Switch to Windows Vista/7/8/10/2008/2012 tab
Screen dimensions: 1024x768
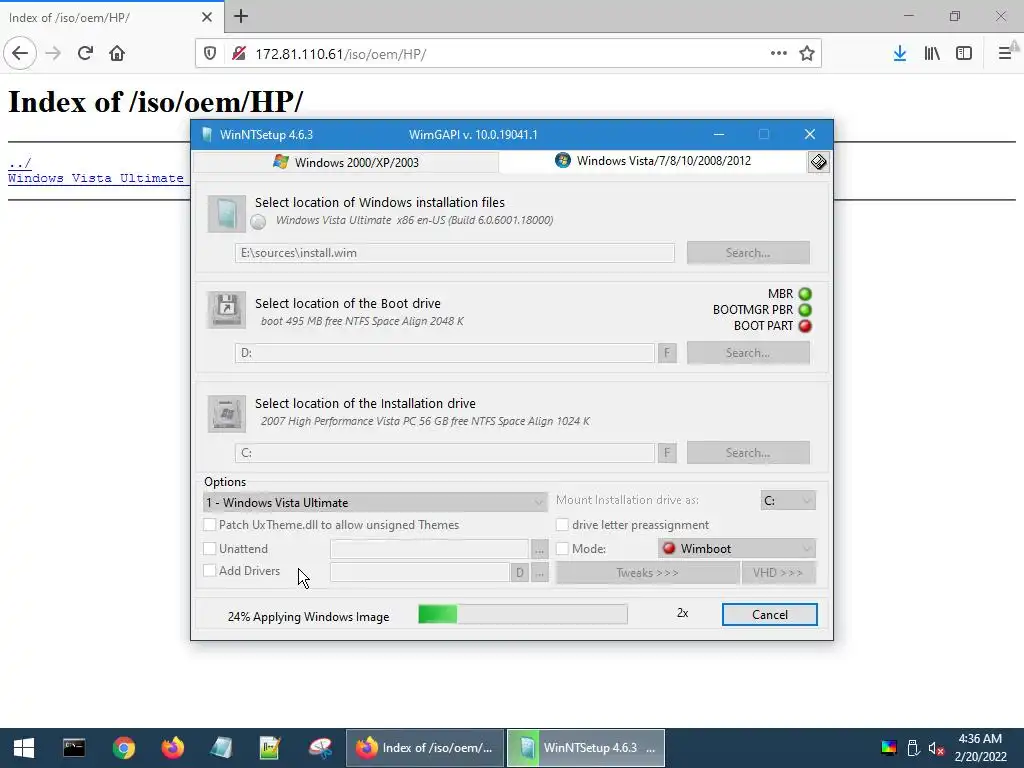click(653, 161)
